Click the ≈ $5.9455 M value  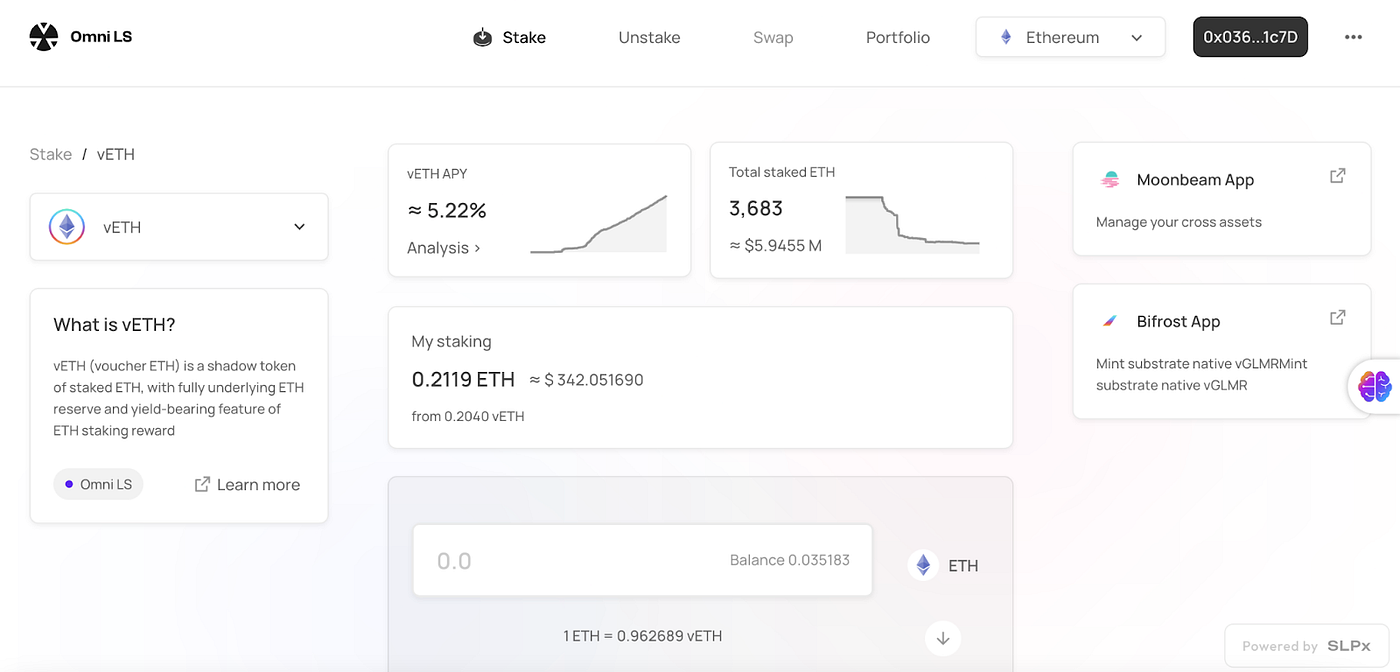click(x=775, y=245)
